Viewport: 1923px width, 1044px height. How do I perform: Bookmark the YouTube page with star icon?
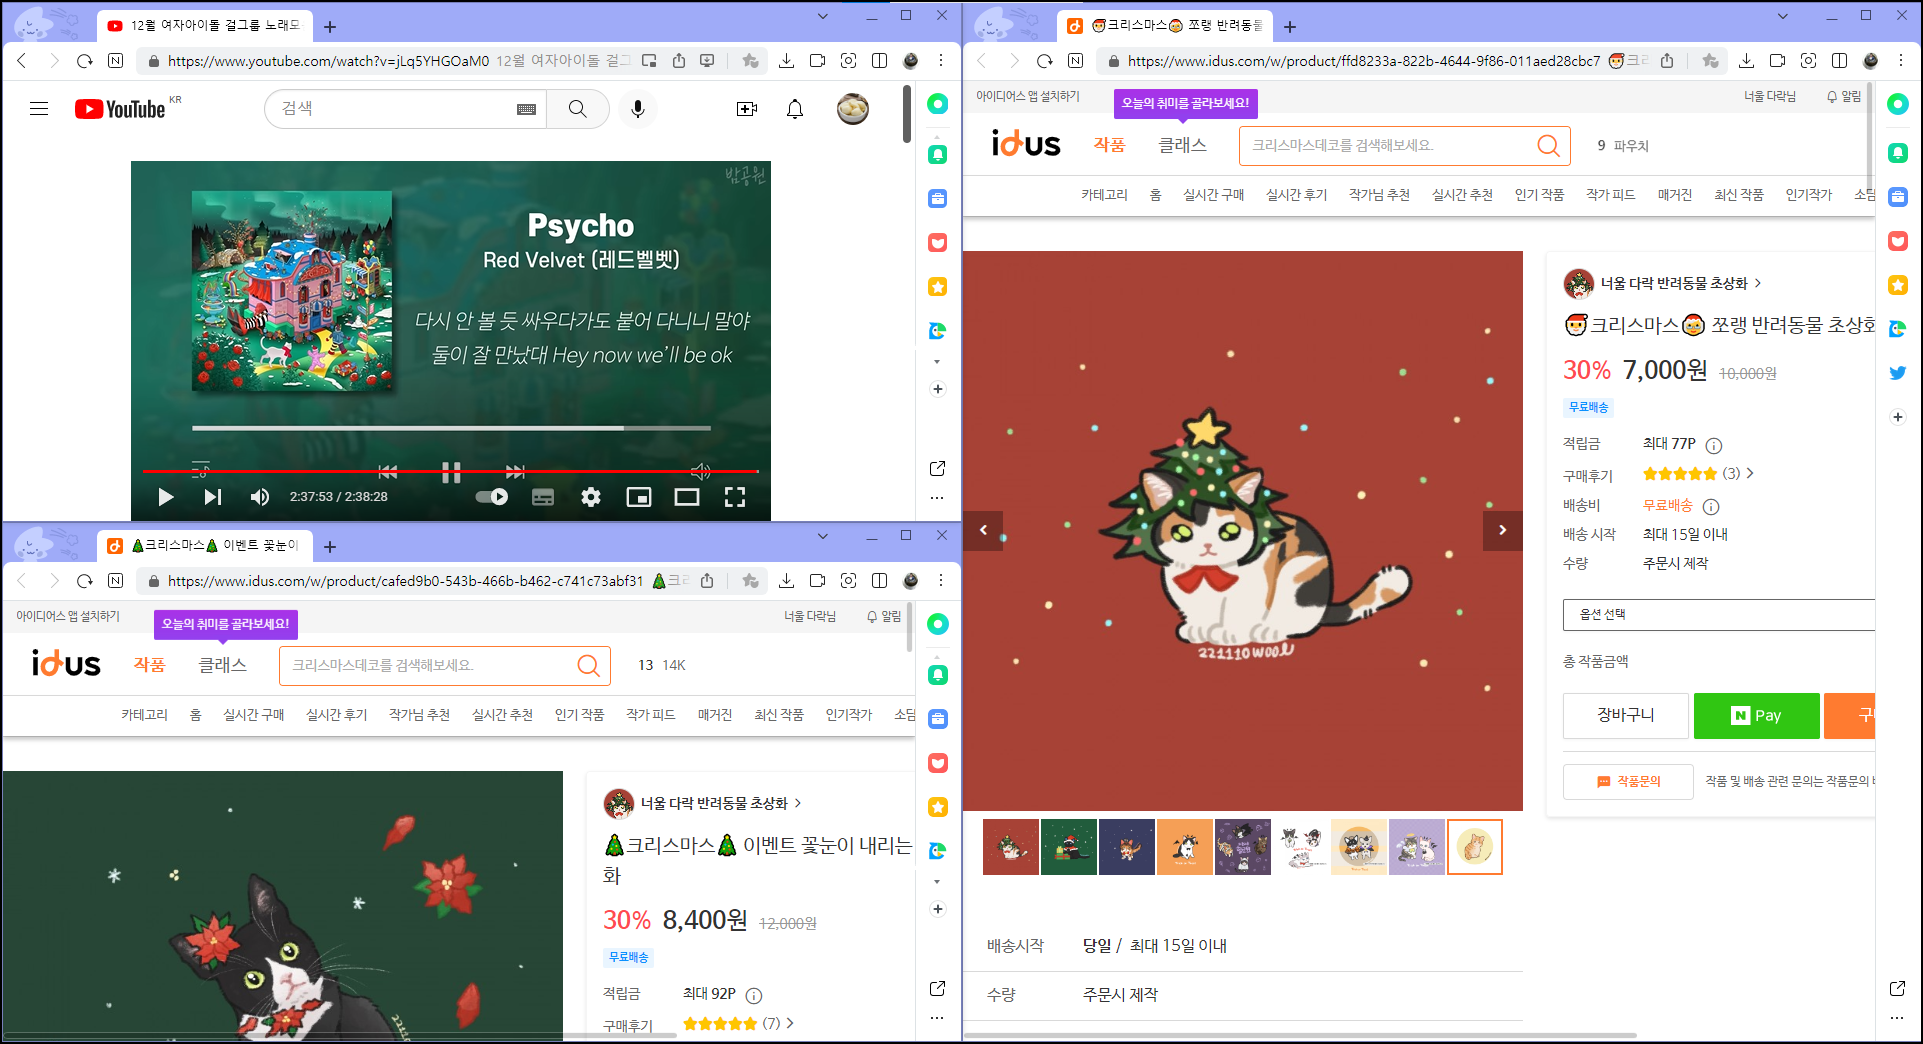[750, 61]
